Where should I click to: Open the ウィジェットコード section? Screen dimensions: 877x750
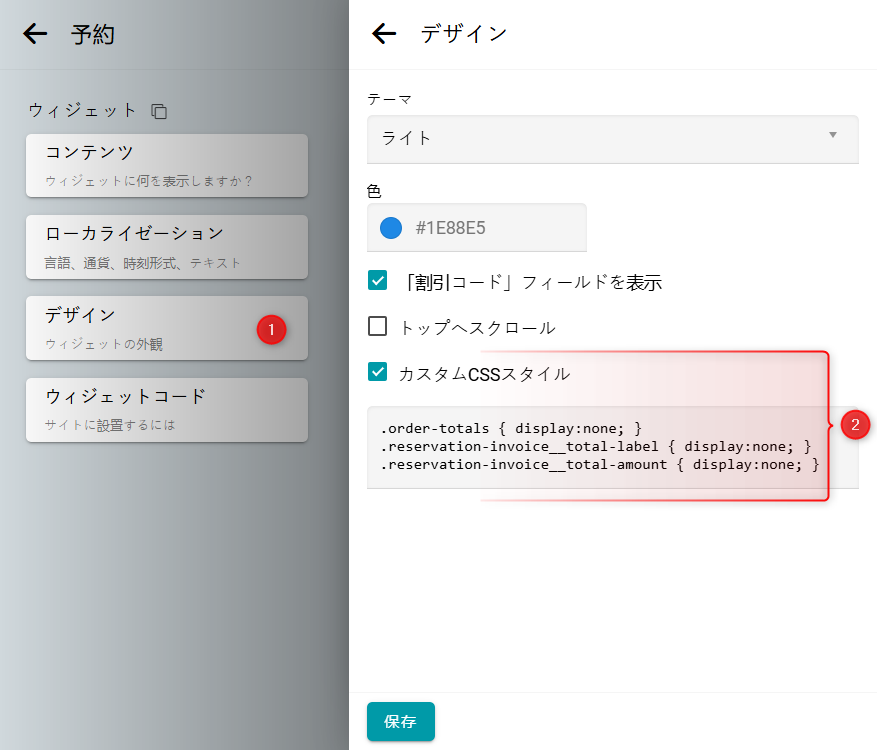166,409
